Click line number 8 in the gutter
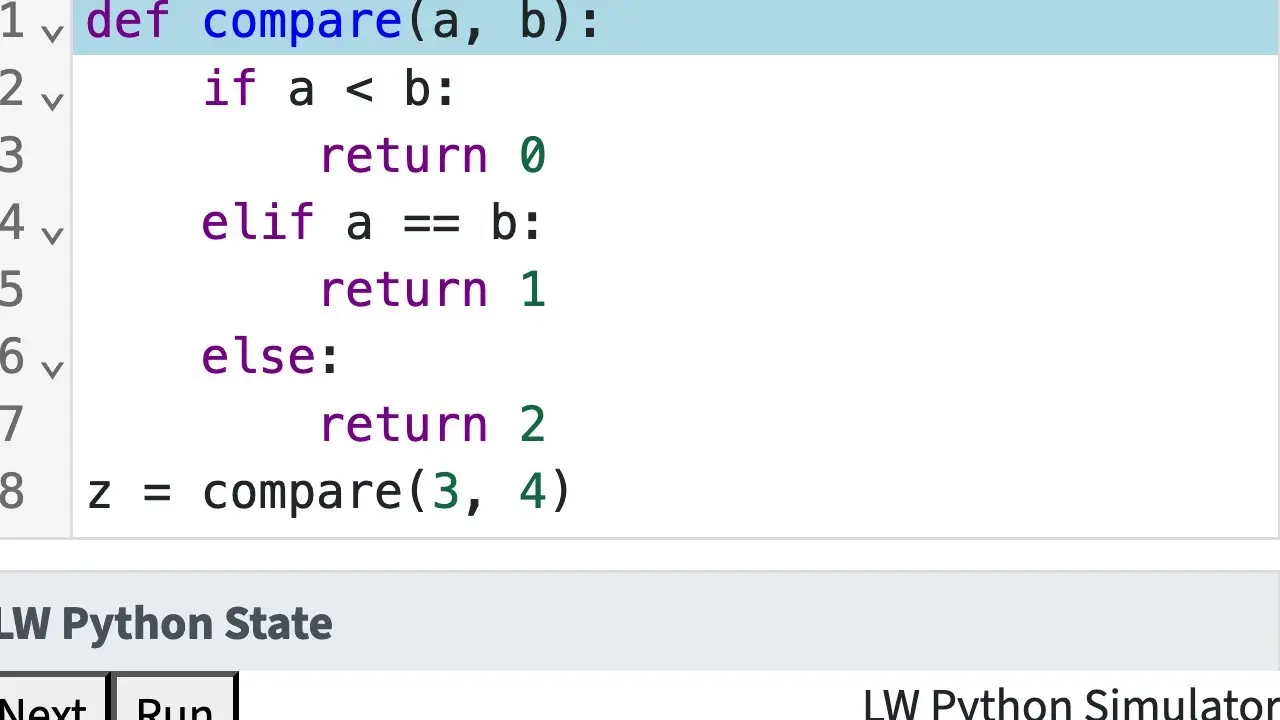This screenshot has height=720, width=1280. [12, 491]
